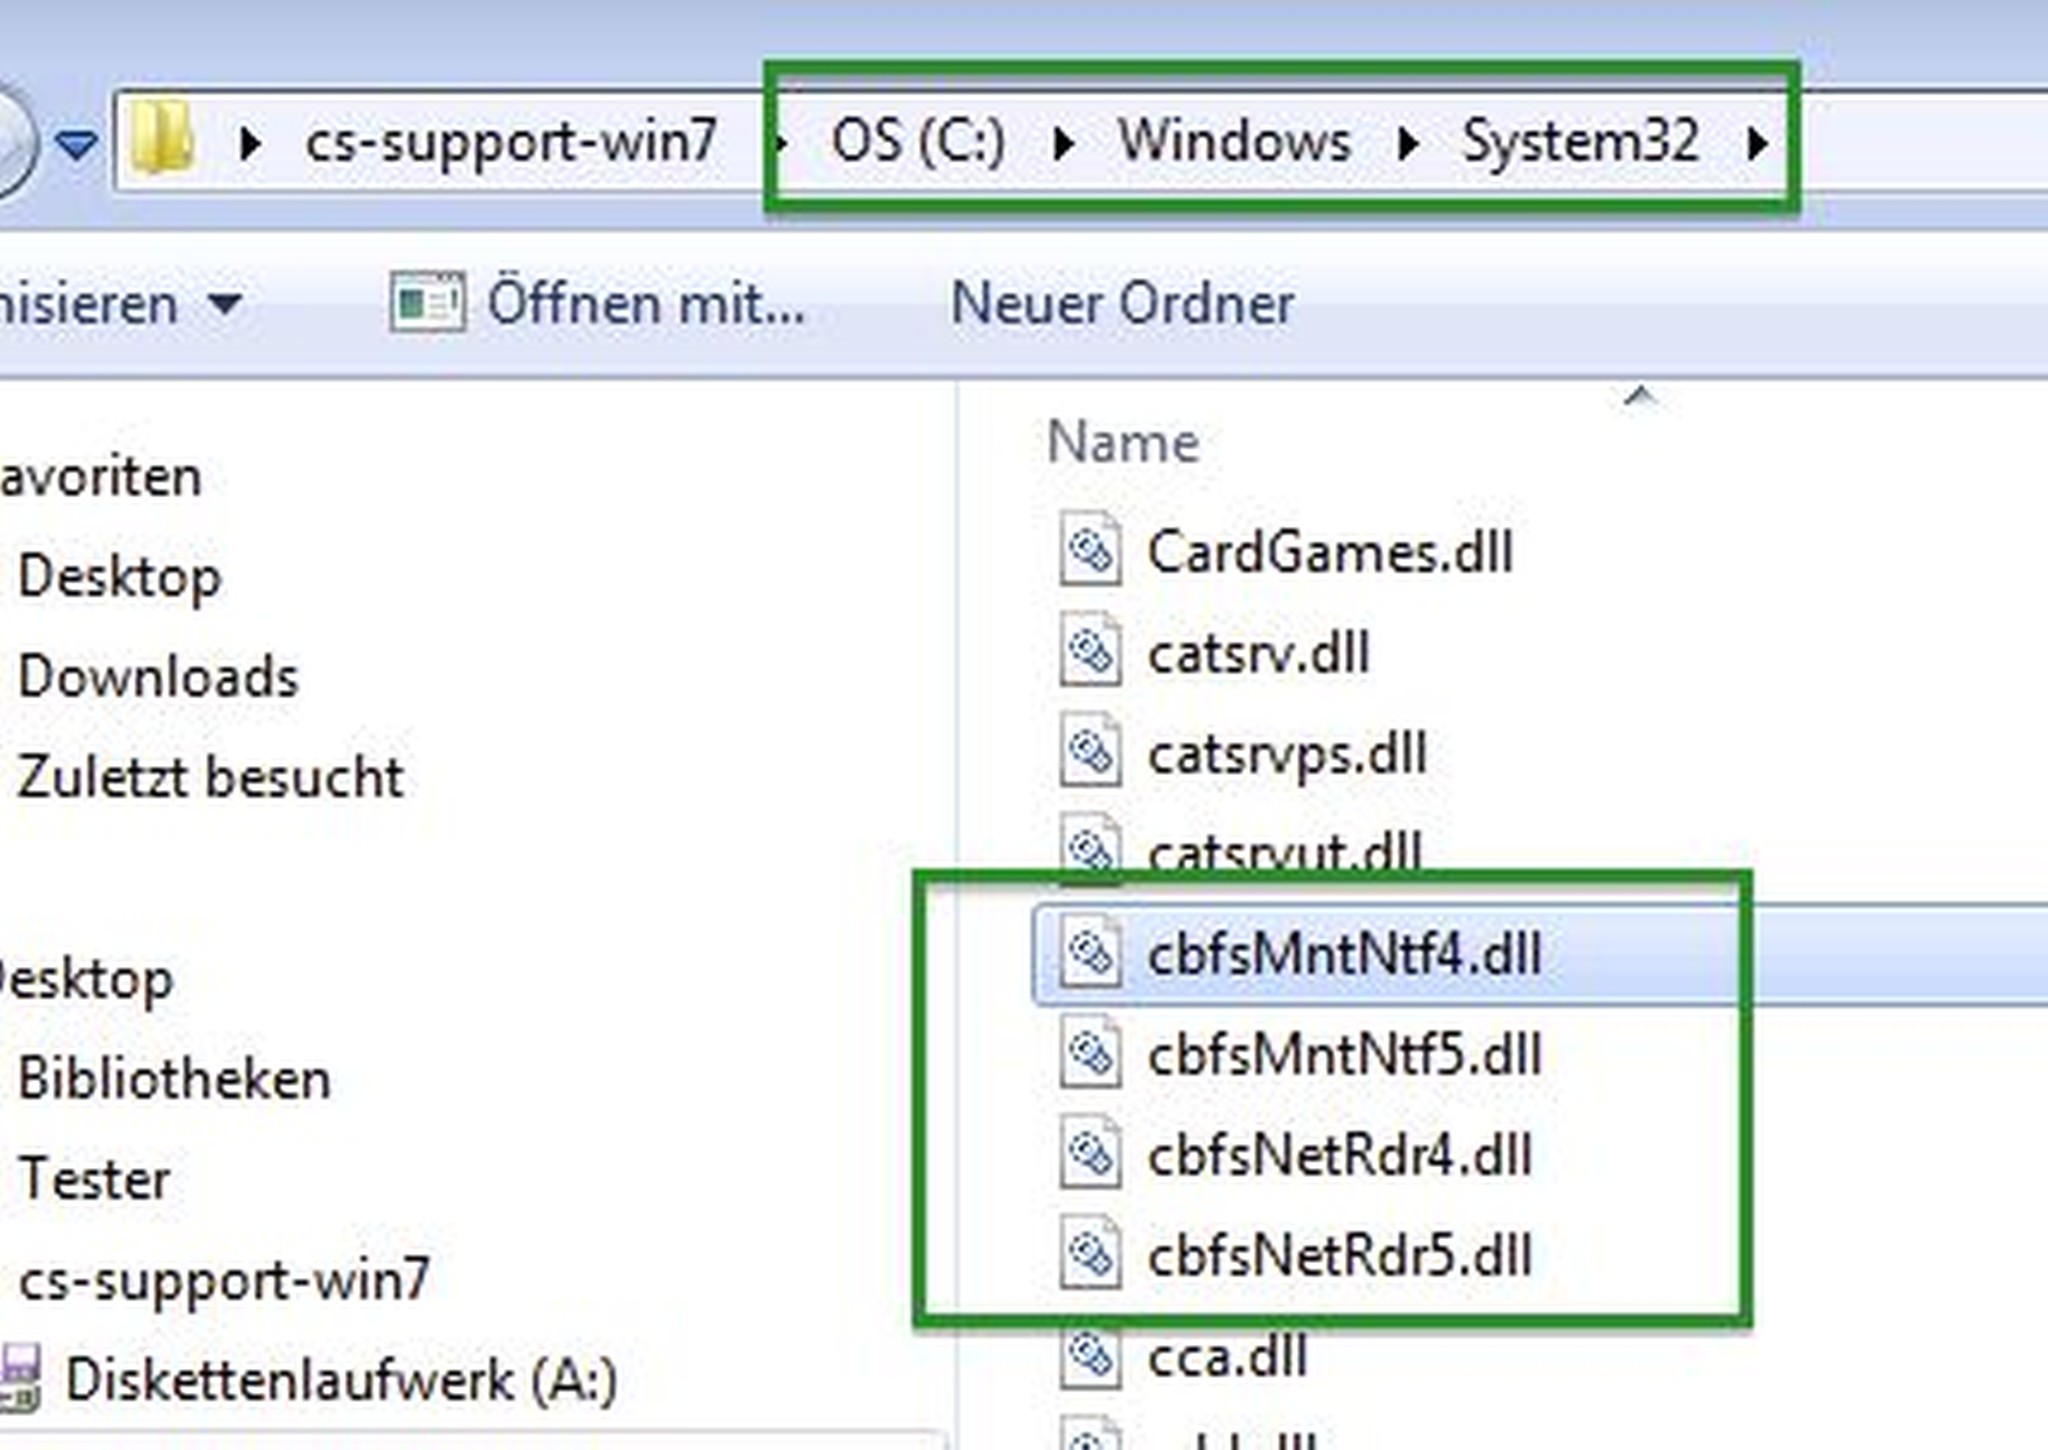Screen dimensions: 2048x1450
Task: Navigate to OS (C:) breadcrumb
Action: [917, 141]
